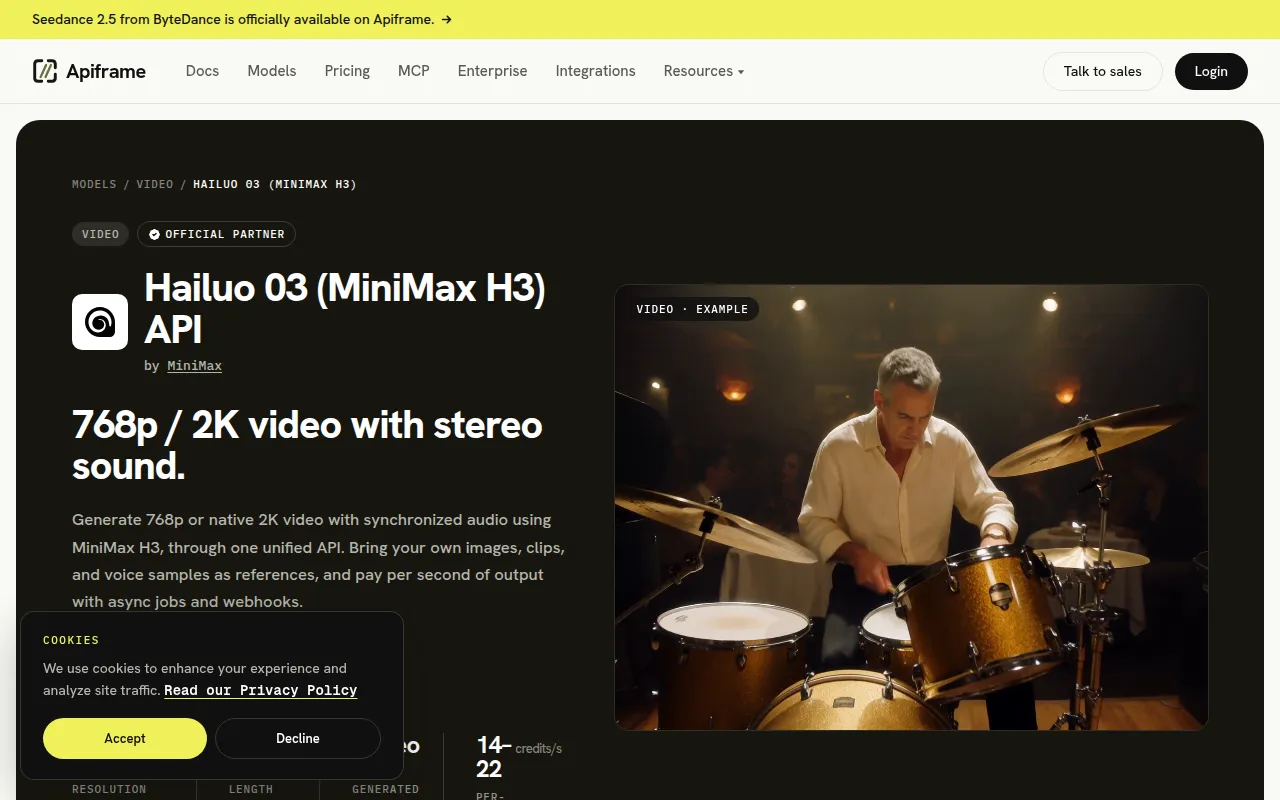
Task: Click the MODELS breadcrumb link
Action: tap(94, 184)
